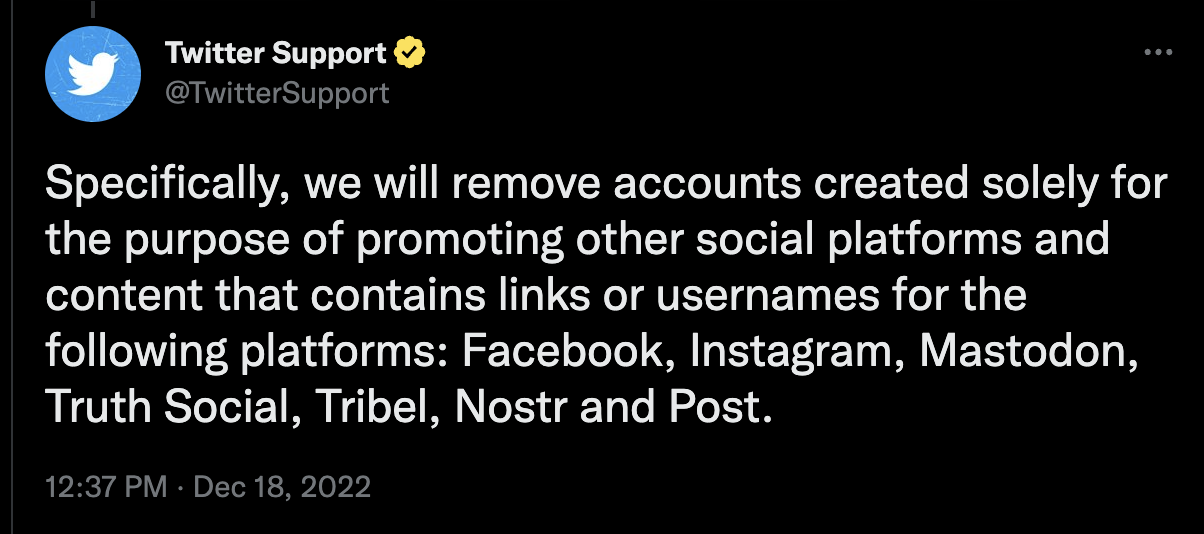Click the Dec 18, 2022 date
This screenshot has width=1204, height=534.
point(281,487)
